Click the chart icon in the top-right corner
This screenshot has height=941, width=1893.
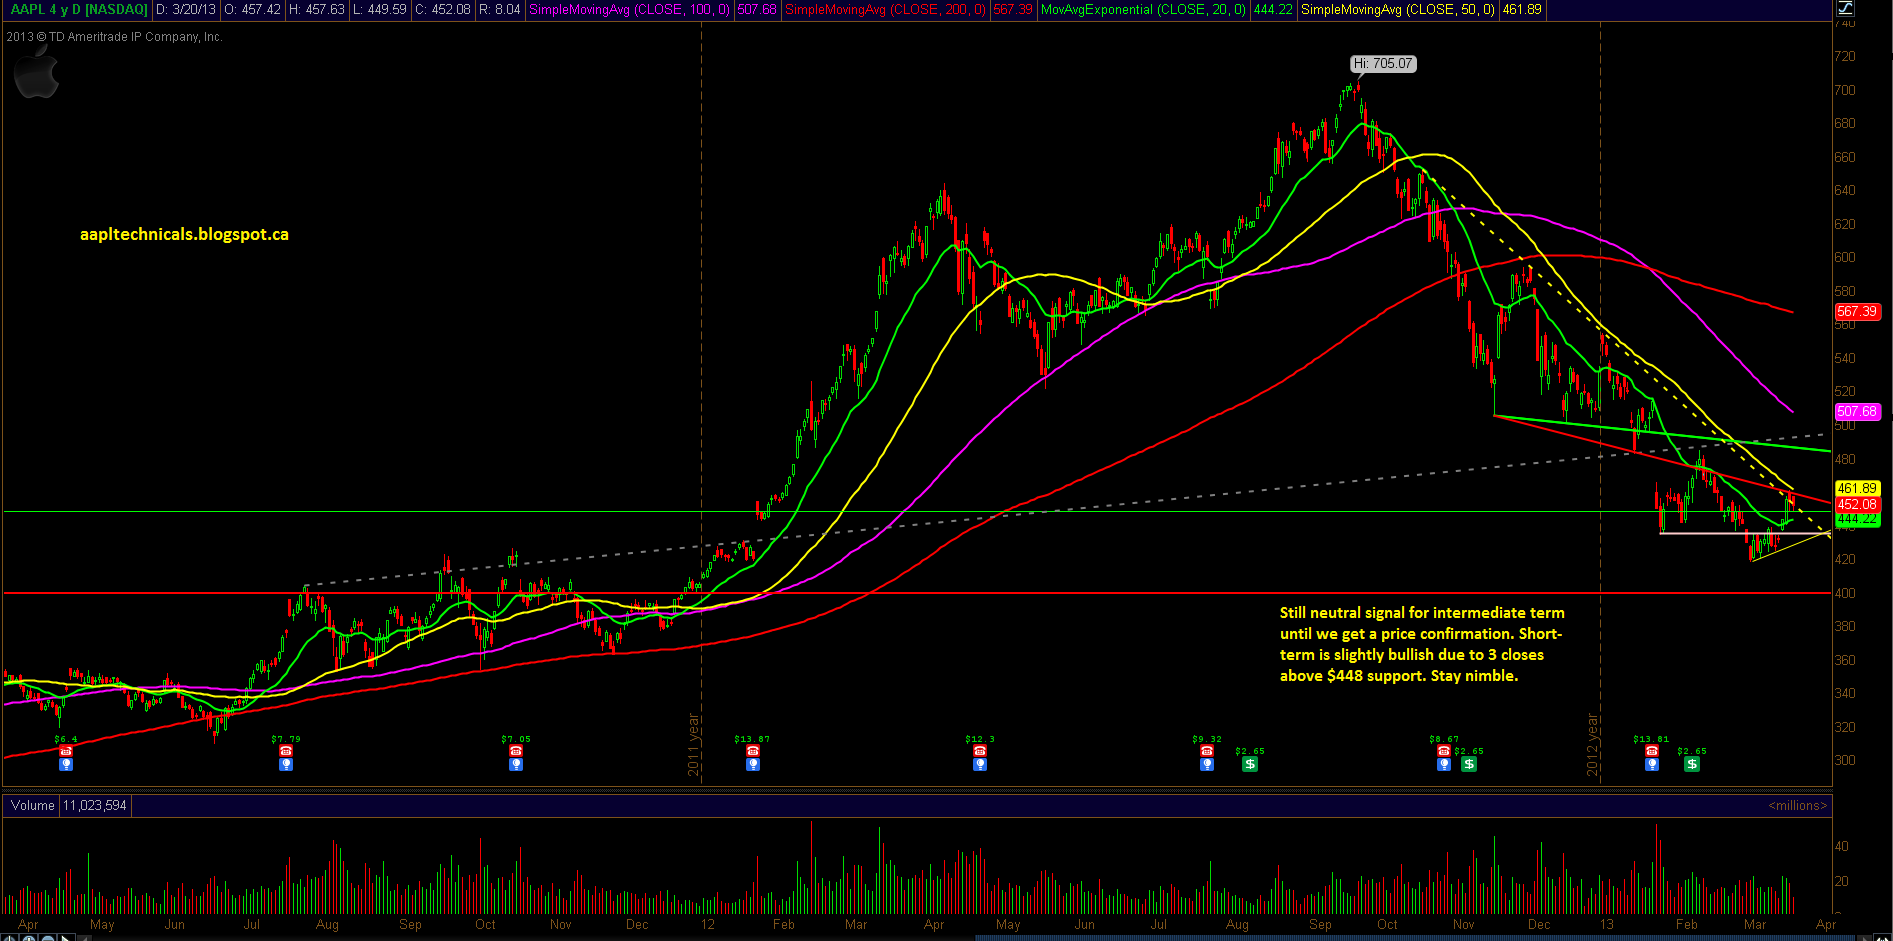click(x=1845, y=8)
